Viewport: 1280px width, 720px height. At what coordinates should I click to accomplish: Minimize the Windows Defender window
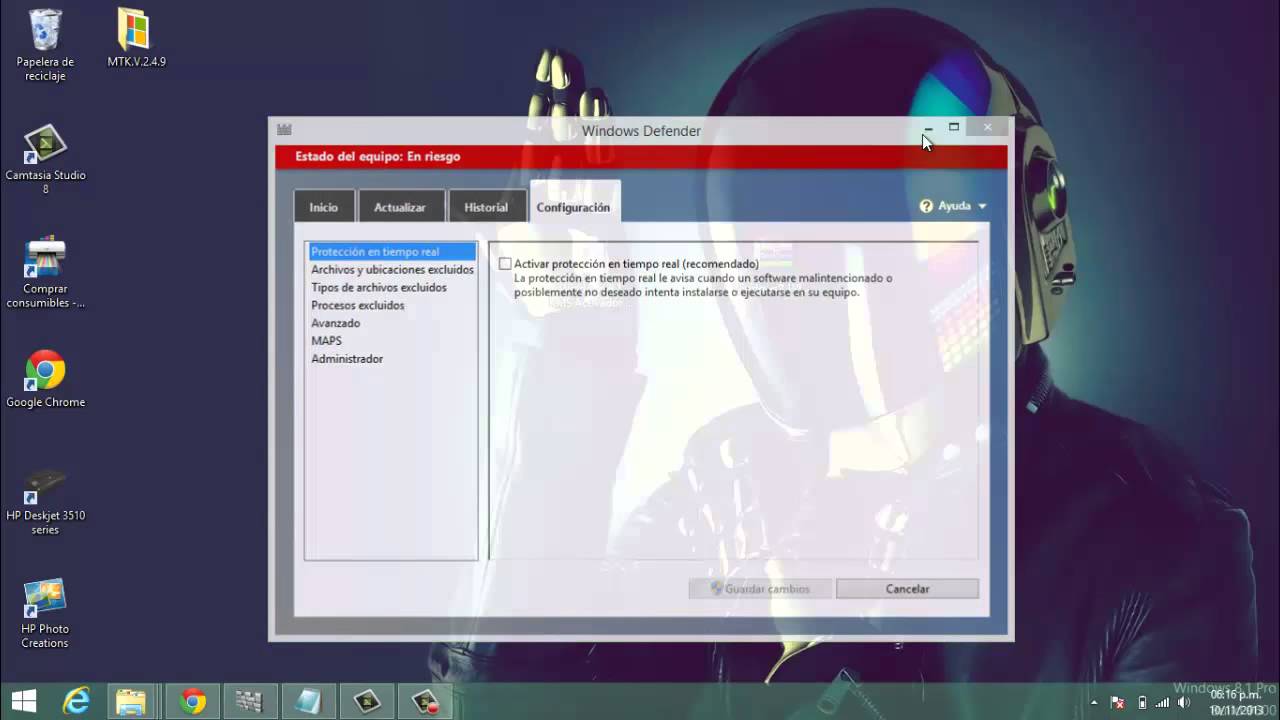(929, 128)
